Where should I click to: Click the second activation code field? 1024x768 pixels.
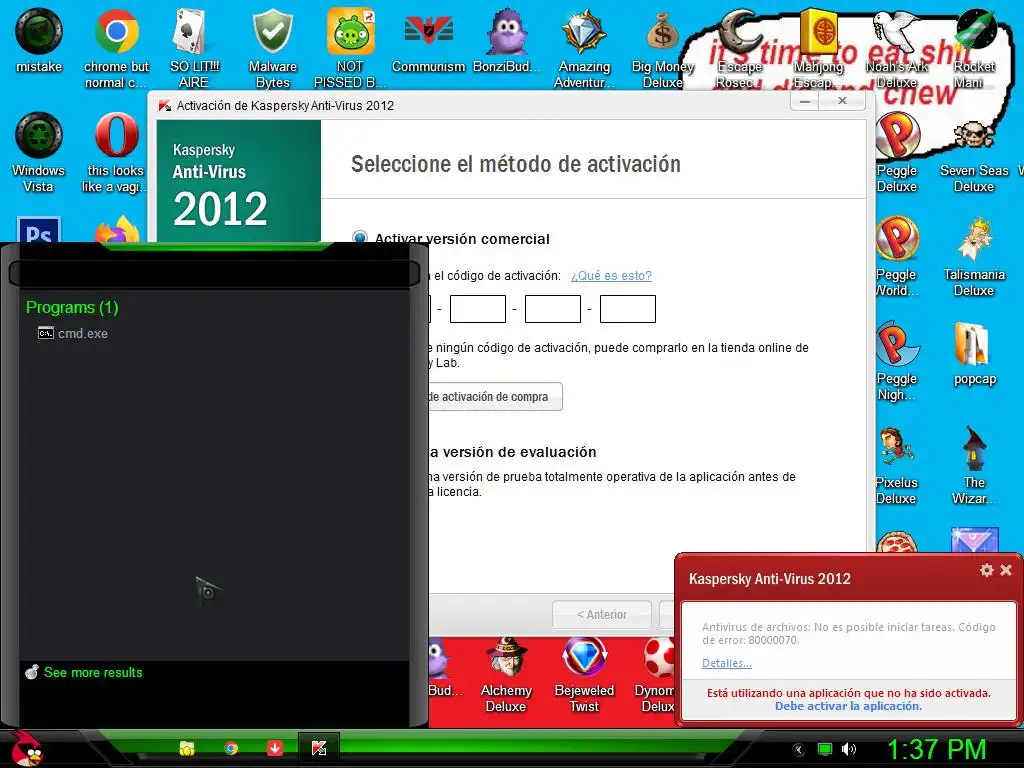pos(478,309)
